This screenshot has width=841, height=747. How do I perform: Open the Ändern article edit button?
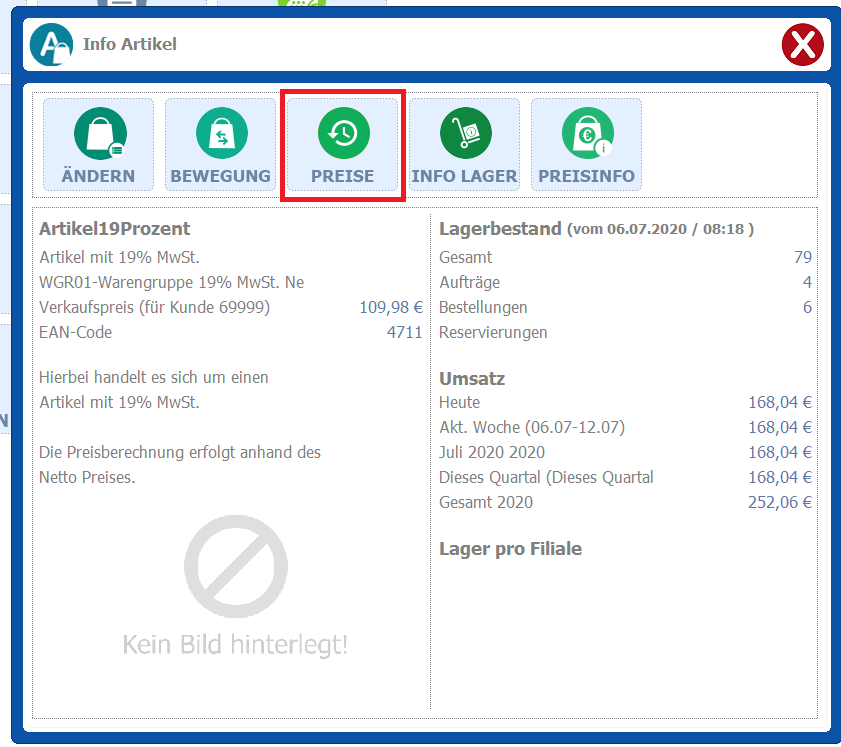click(98, 146)
